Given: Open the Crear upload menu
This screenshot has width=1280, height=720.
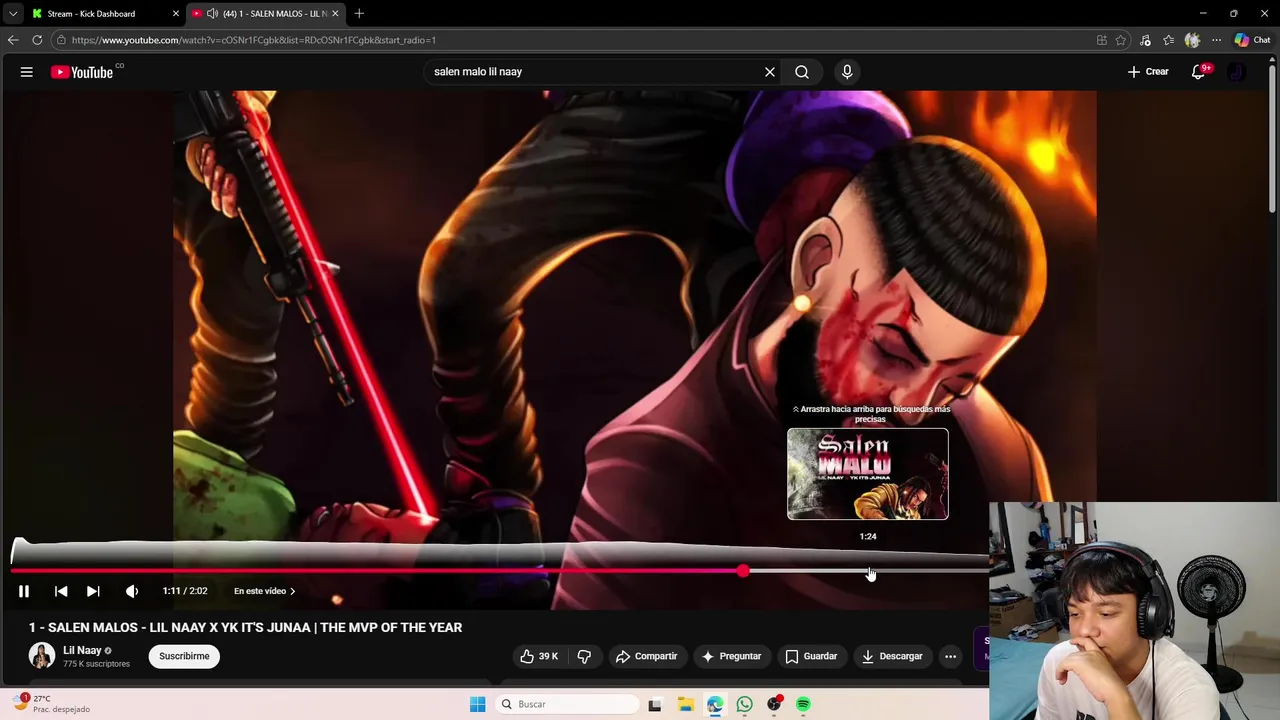Looking at the screenshot, I should [1148, 72].
